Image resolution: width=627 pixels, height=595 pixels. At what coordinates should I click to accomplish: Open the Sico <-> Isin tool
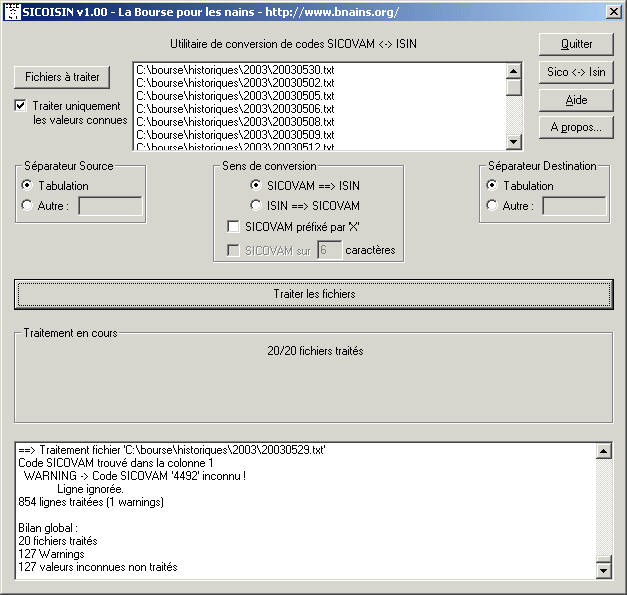(576, 72)
